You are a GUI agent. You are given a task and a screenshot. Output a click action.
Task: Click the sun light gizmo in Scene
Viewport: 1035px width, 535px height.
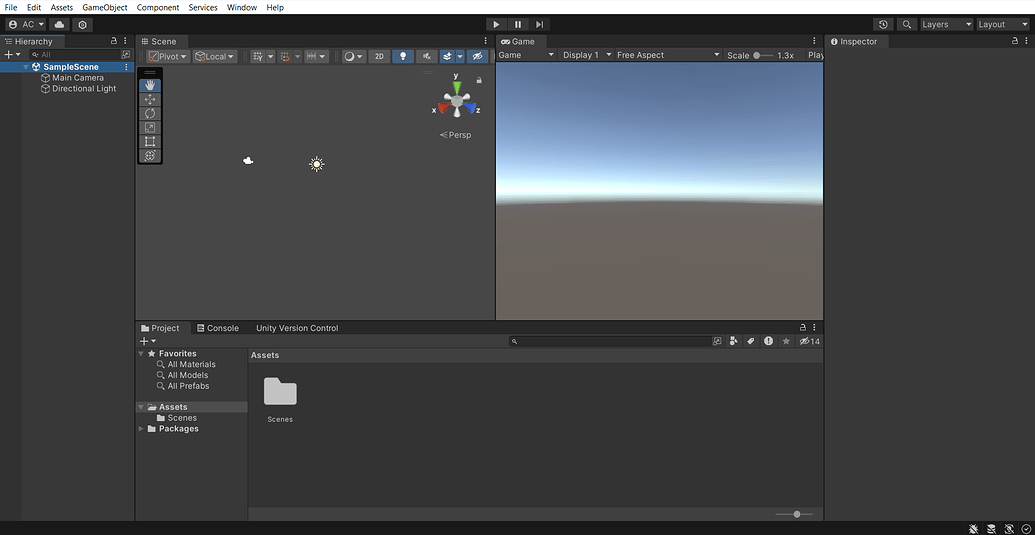317,164
